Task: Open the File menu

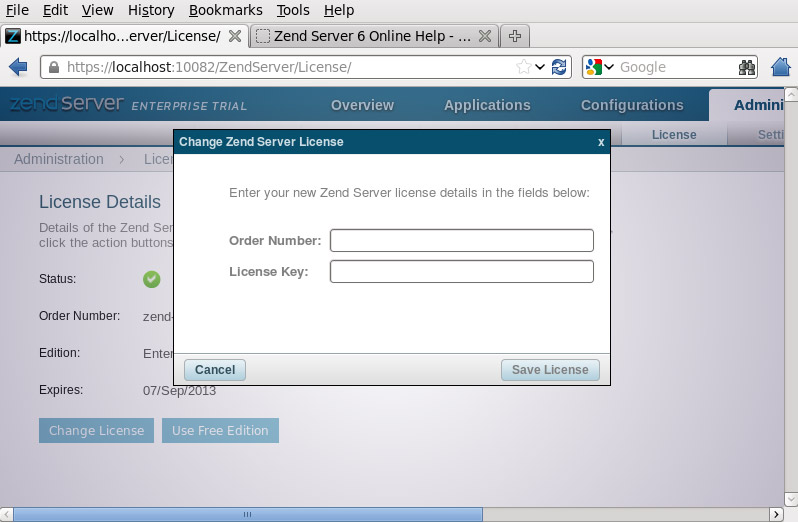Action: 17,10
